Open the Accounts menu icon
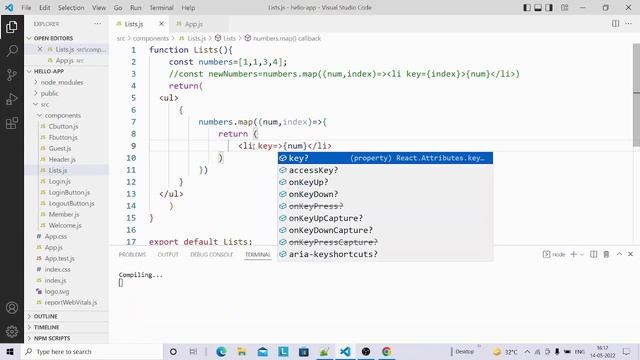Image resolution: width=640 pixels, height=360 pixels. point(12,308)
